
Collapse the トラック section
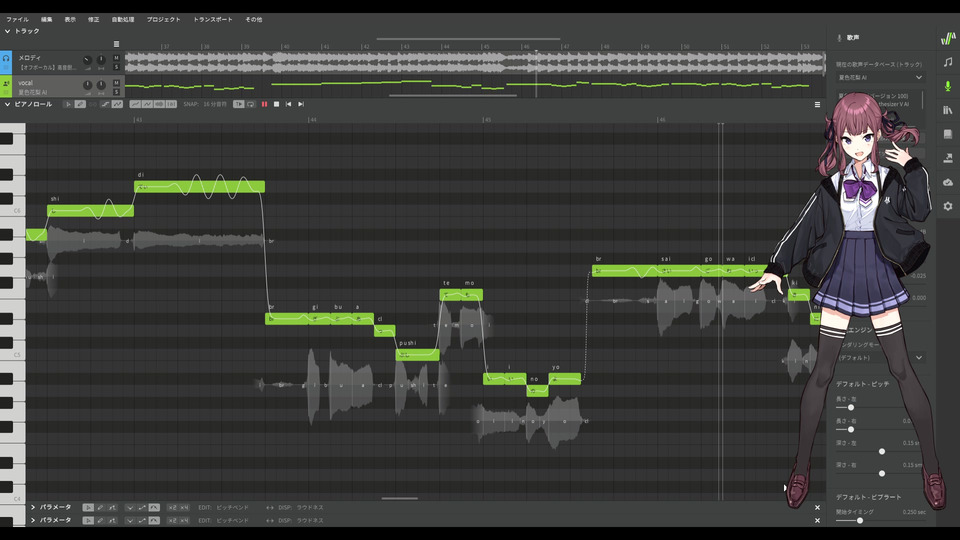pos(7,31)
